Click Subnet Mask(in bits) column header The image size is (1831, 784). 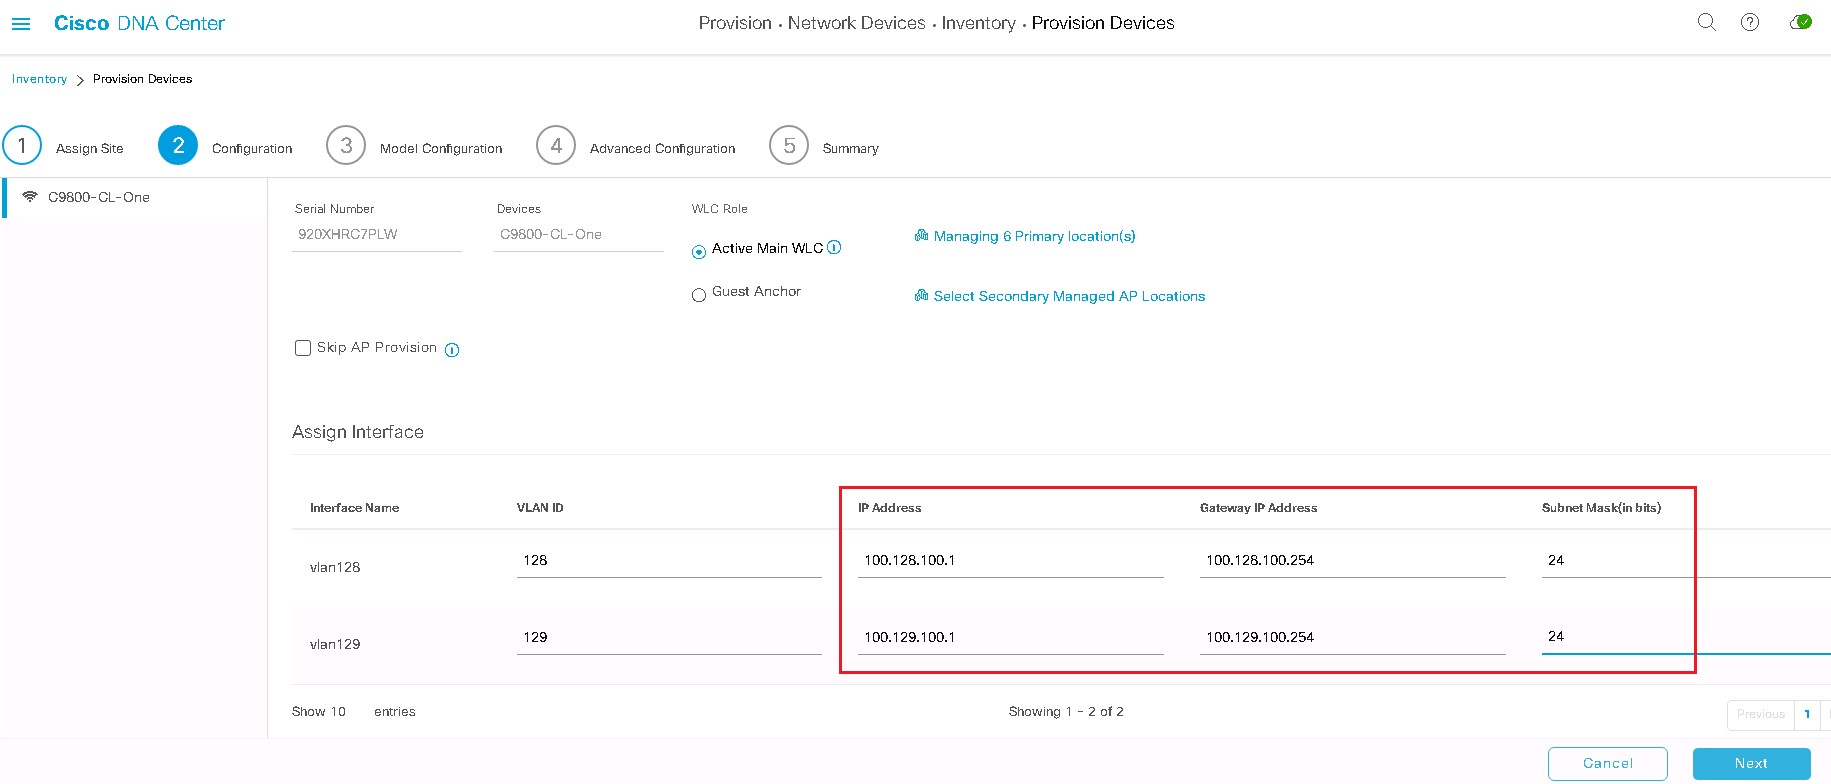1602,508
